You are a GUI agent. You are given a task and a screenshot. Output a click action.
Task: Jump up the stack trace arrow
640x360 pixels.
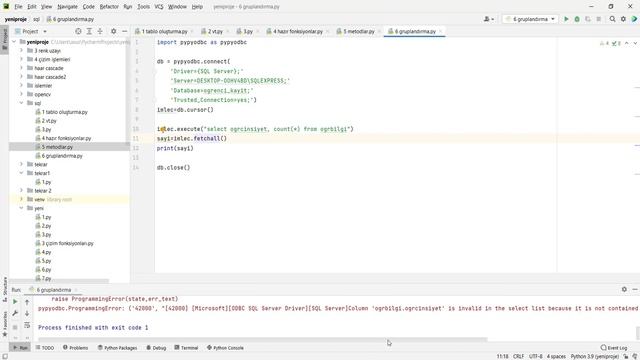27,302
